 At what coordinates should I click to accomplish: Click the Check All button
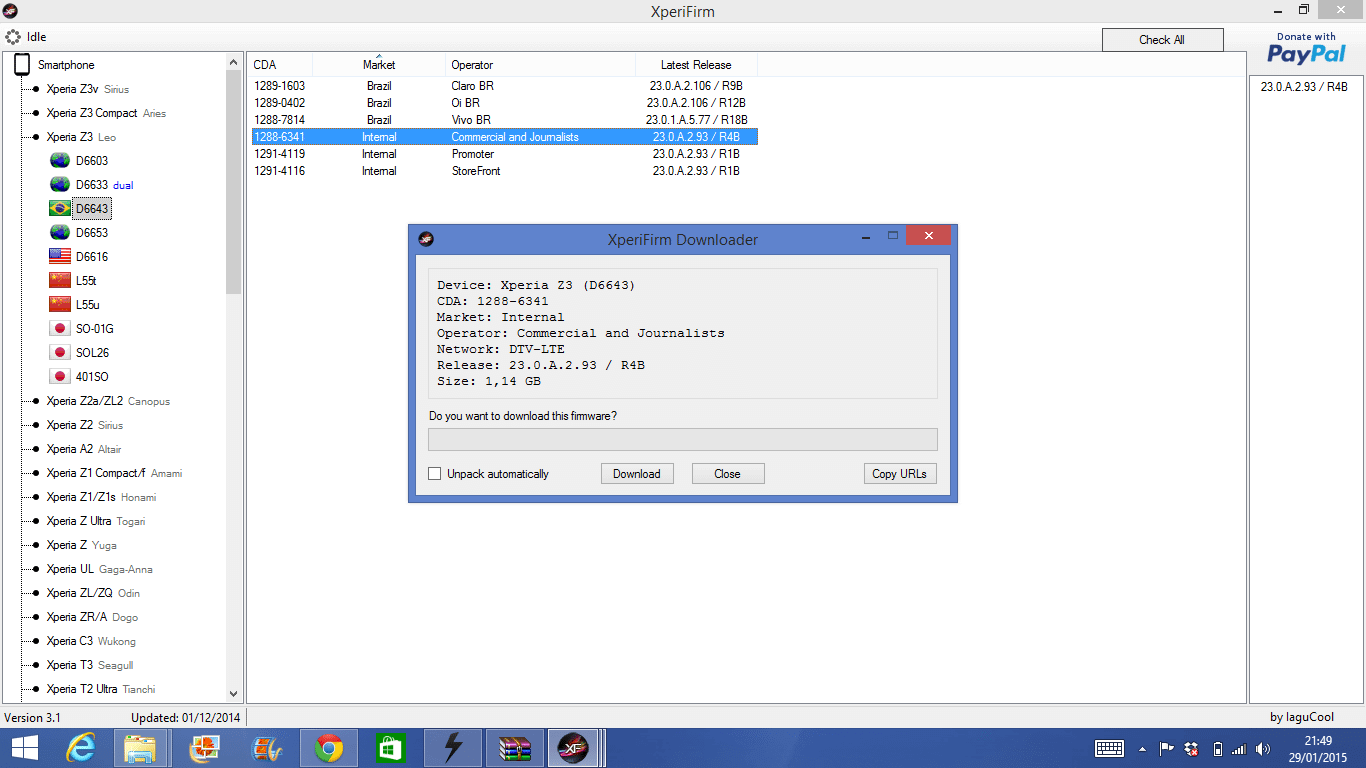click(x=1162, y=40)
